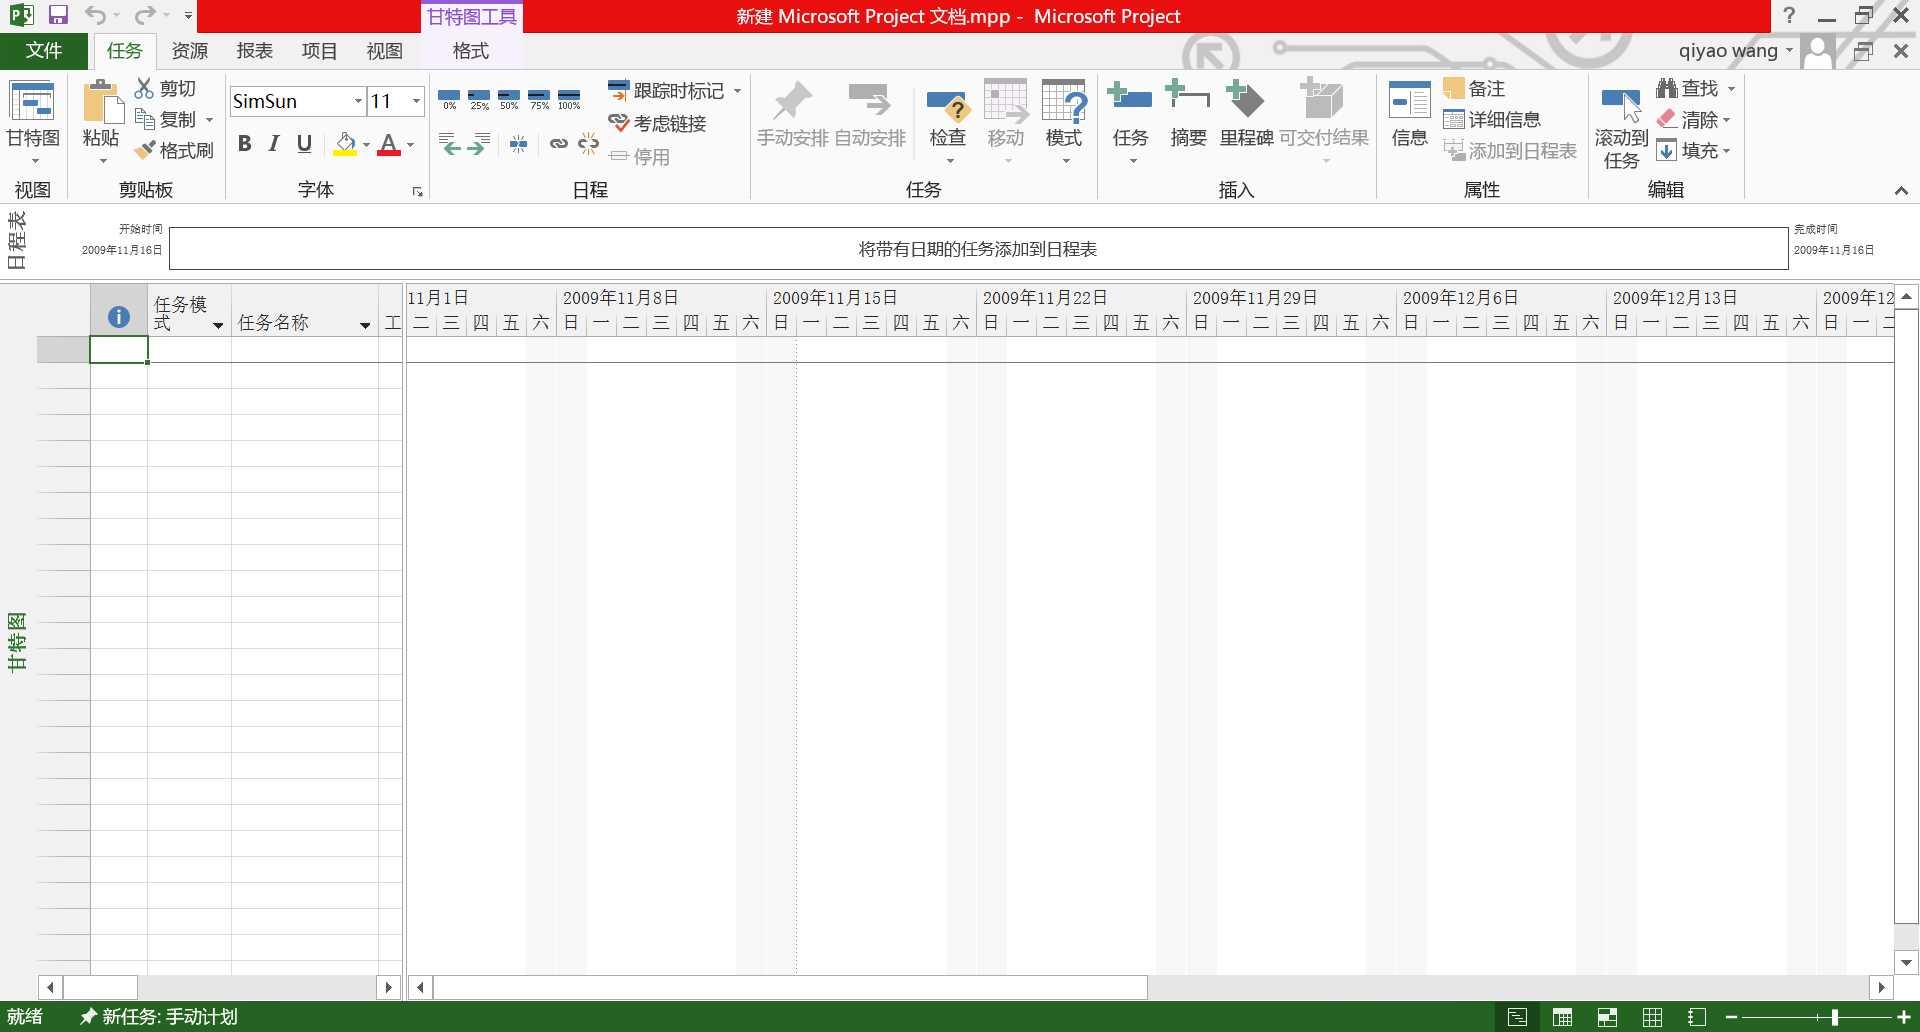Click the Undo arrow icon
The image size is (1920, 1032).
click(95, 15)
